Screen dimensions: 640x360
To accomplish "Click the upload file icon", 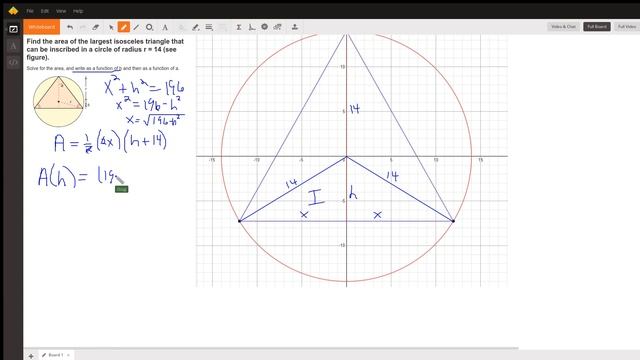I will pos(295,27).
